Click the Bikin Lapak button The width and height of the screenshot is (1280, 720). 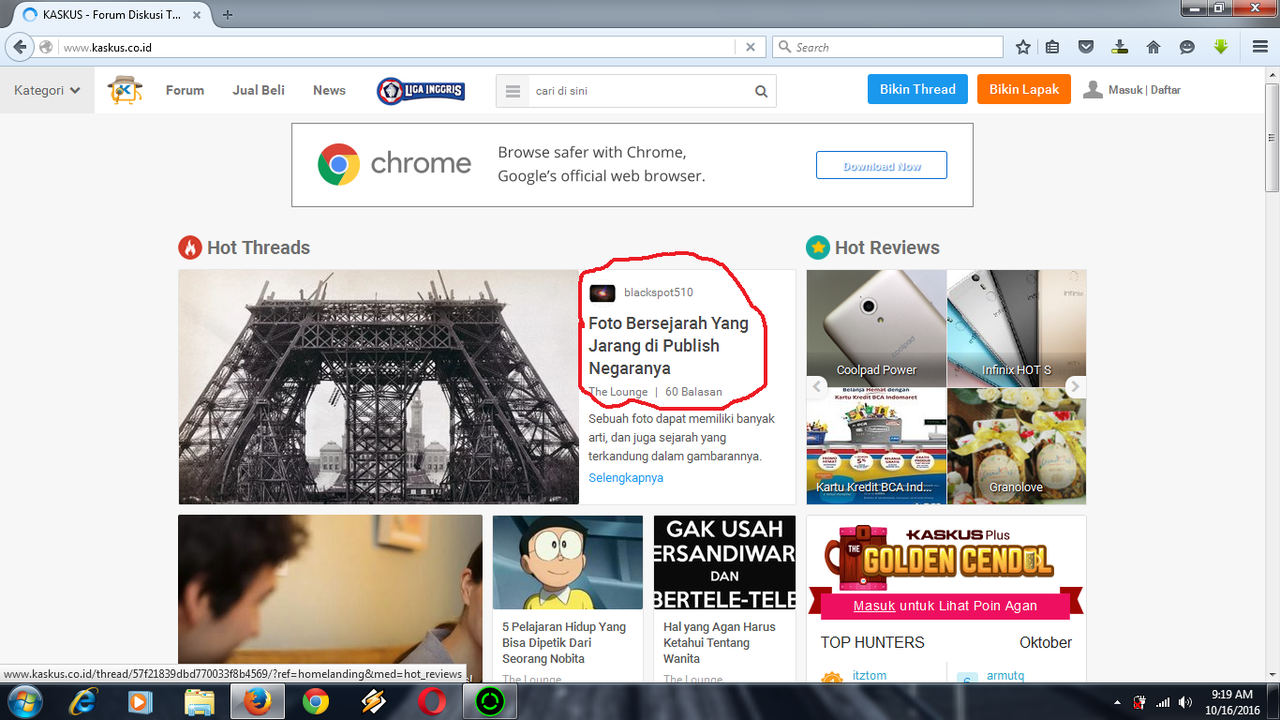tap(1024, 89)
